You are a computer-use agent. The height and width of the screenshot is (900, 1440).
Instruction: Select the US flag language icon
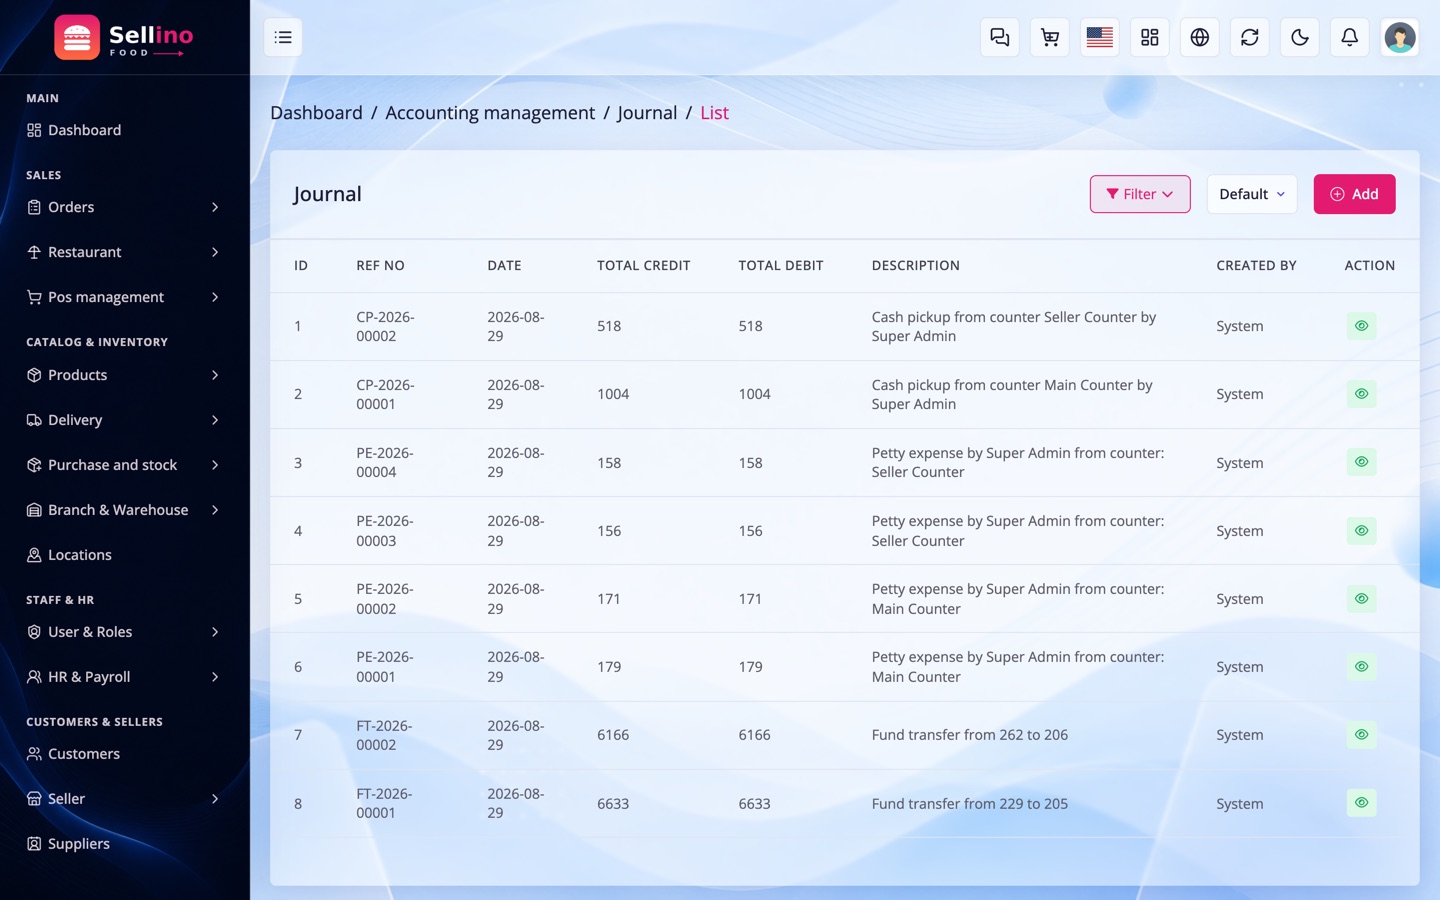point(1099,38)
